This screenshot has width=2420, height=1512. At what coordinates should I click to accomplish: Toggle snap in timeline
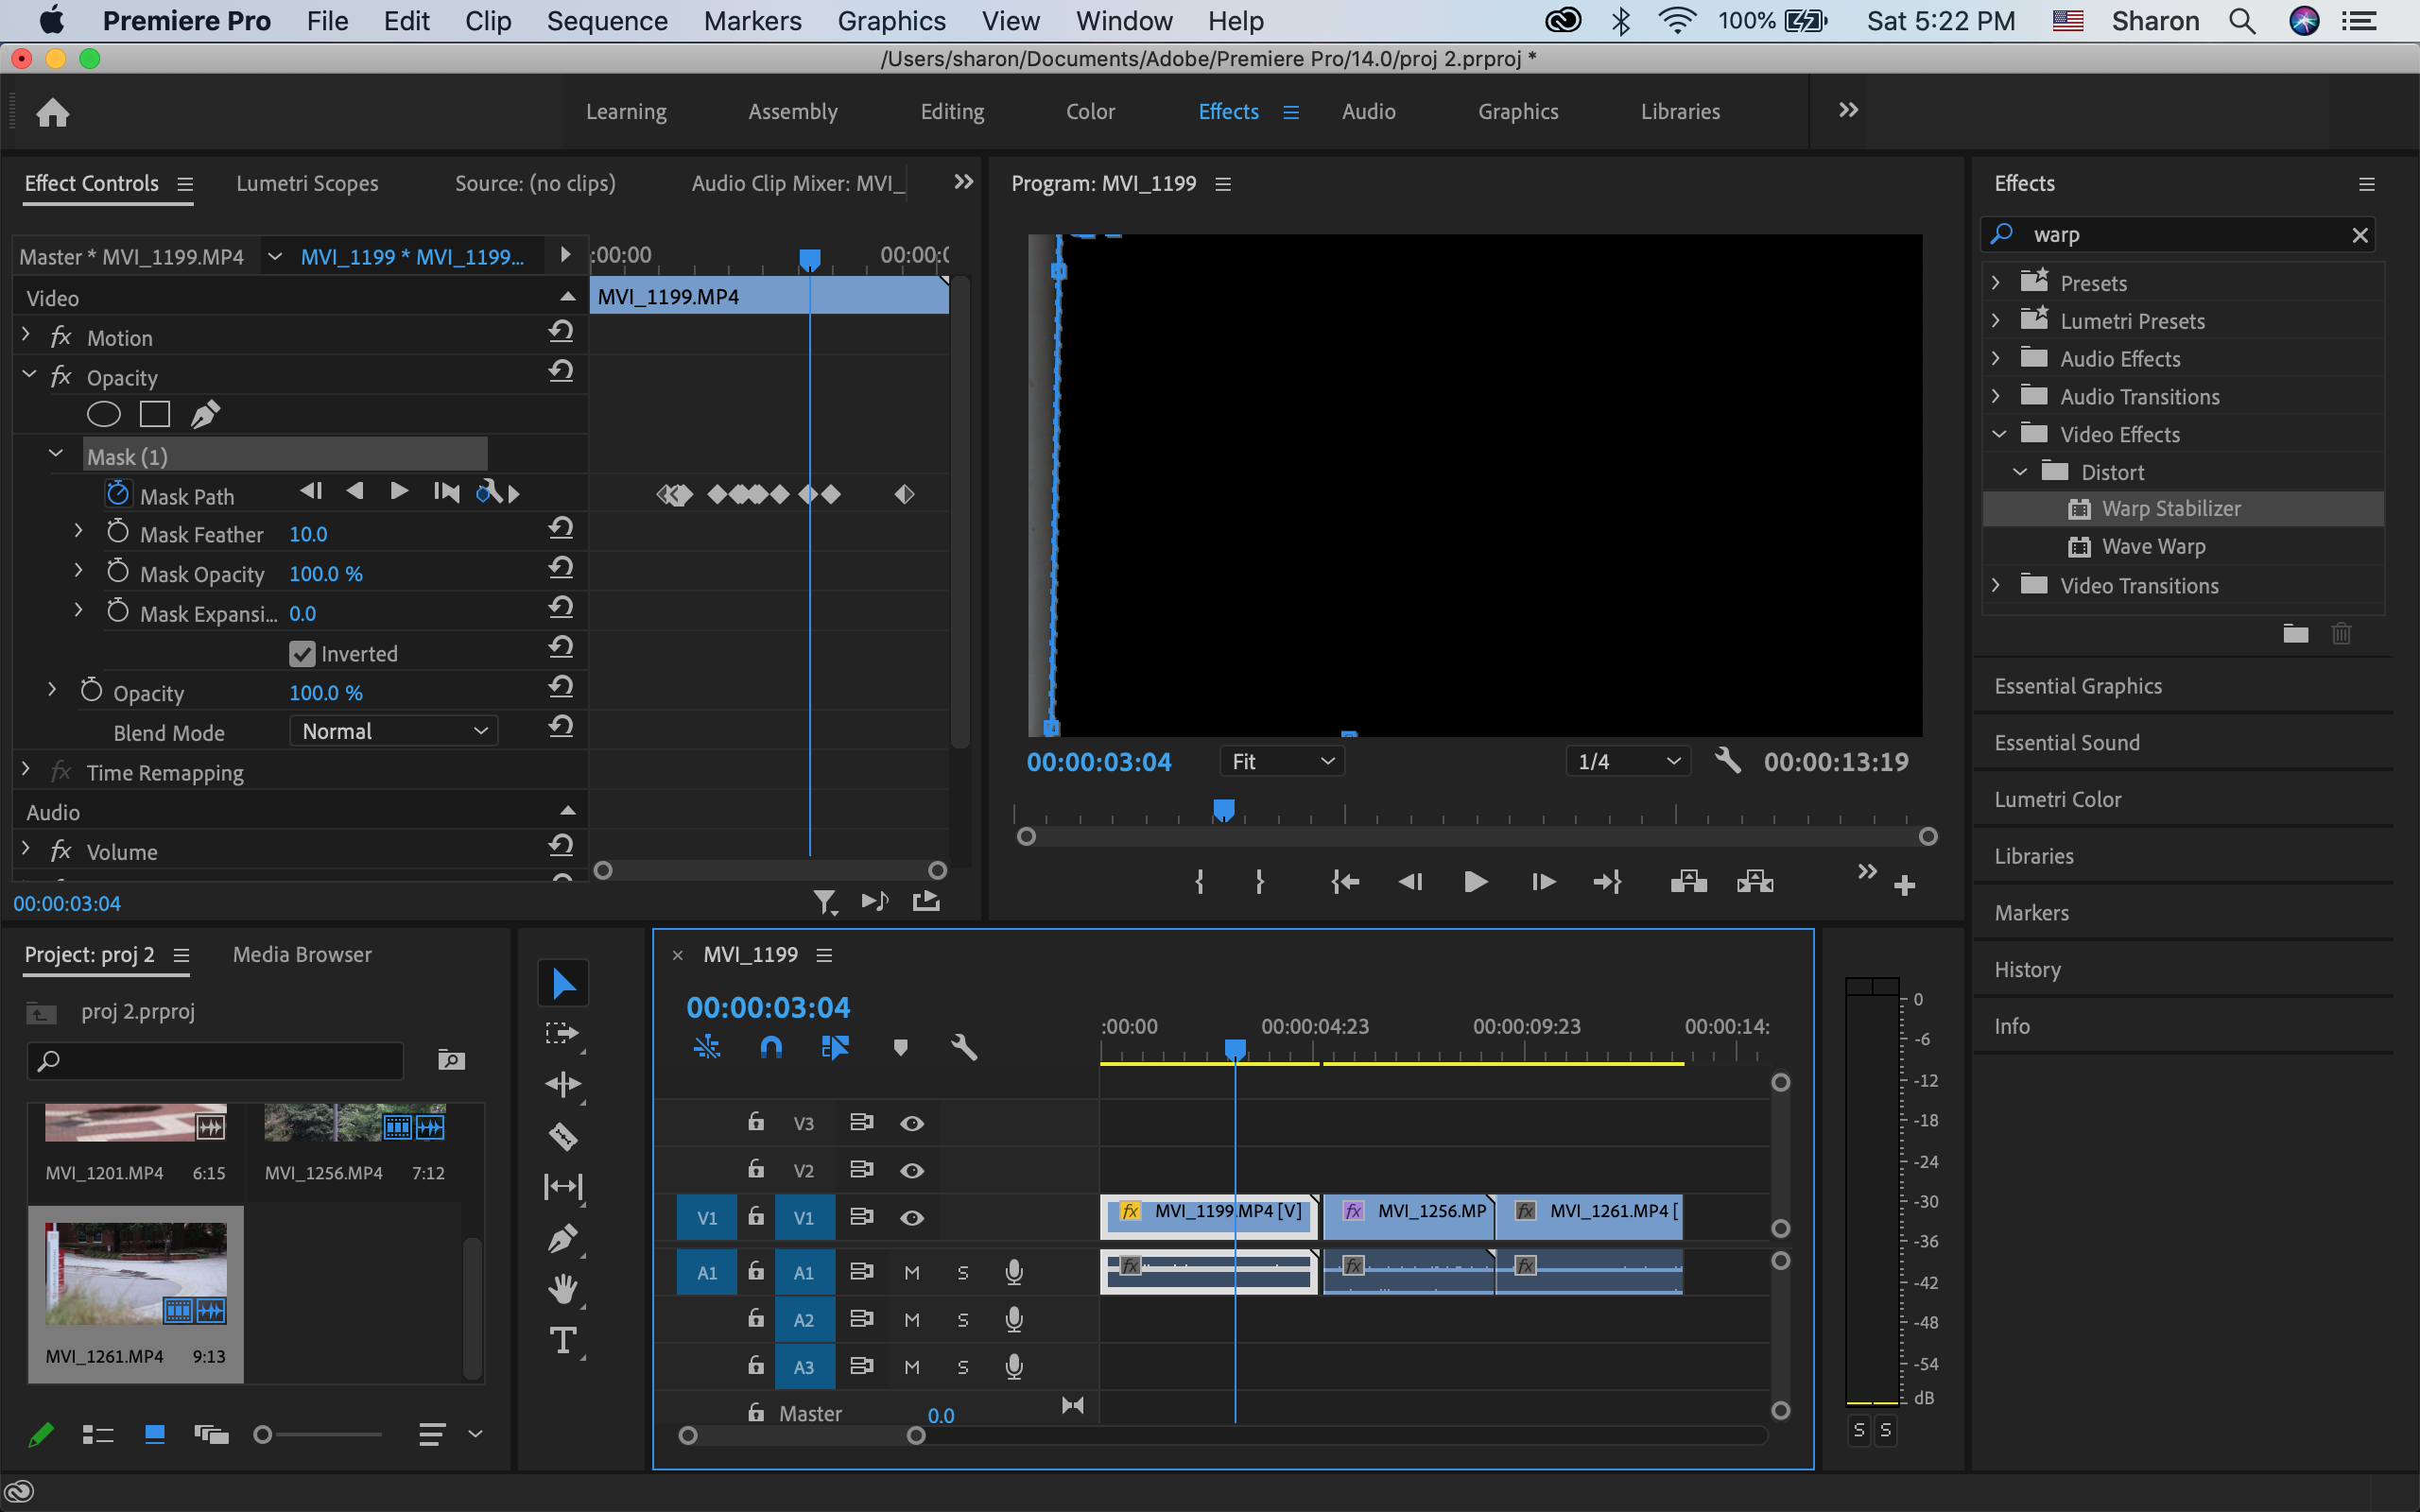point(771,1047)
